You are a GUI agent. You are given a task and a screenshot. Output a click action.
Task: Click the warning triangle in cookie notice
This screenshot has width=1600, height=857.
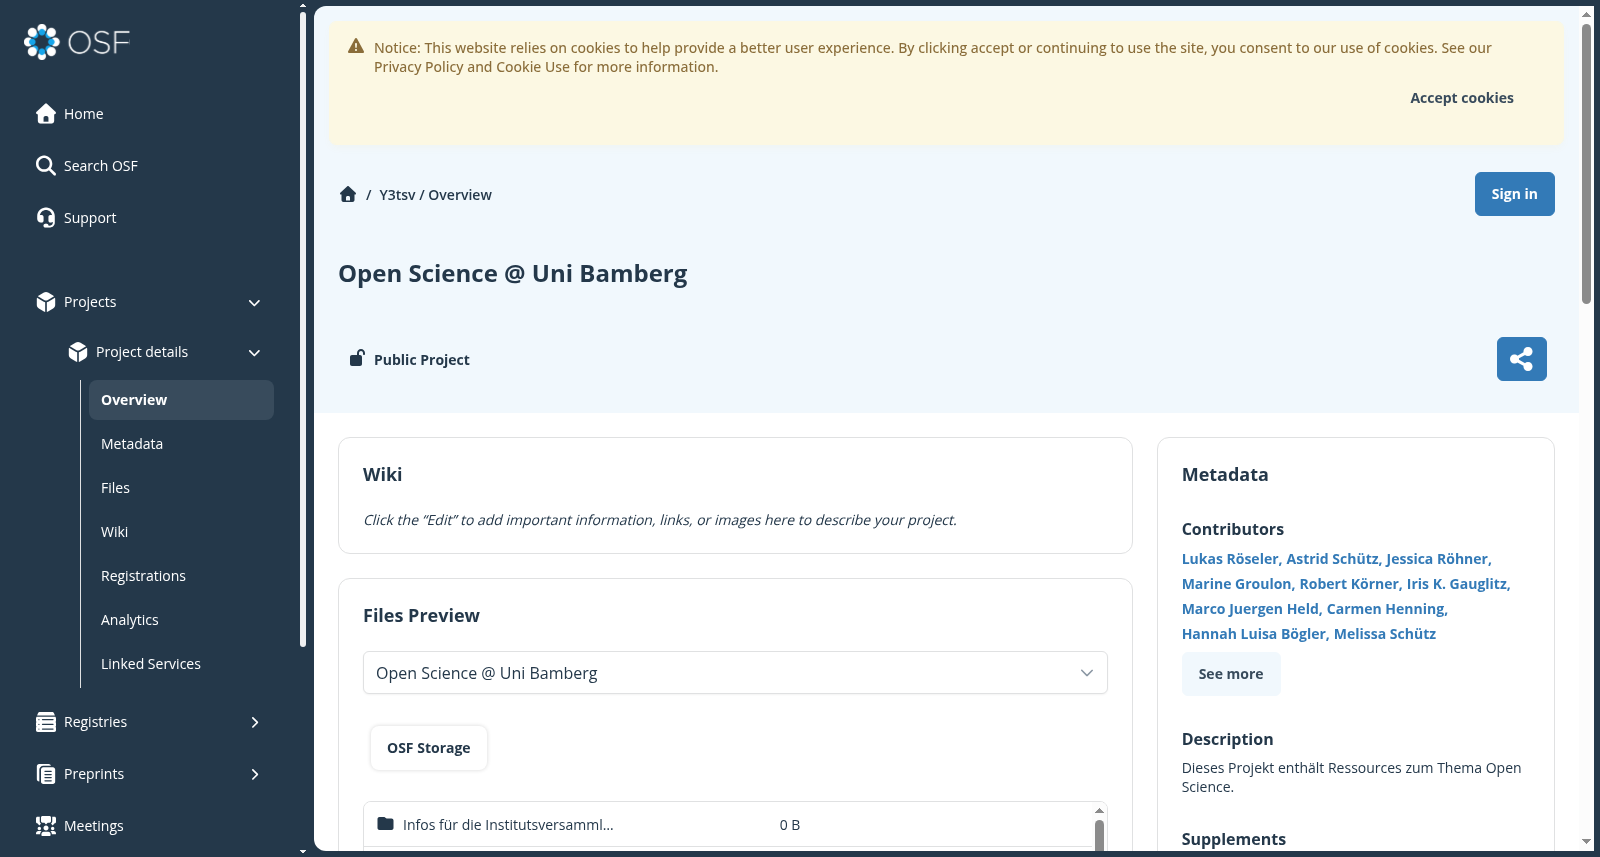(x=356, y=46)
